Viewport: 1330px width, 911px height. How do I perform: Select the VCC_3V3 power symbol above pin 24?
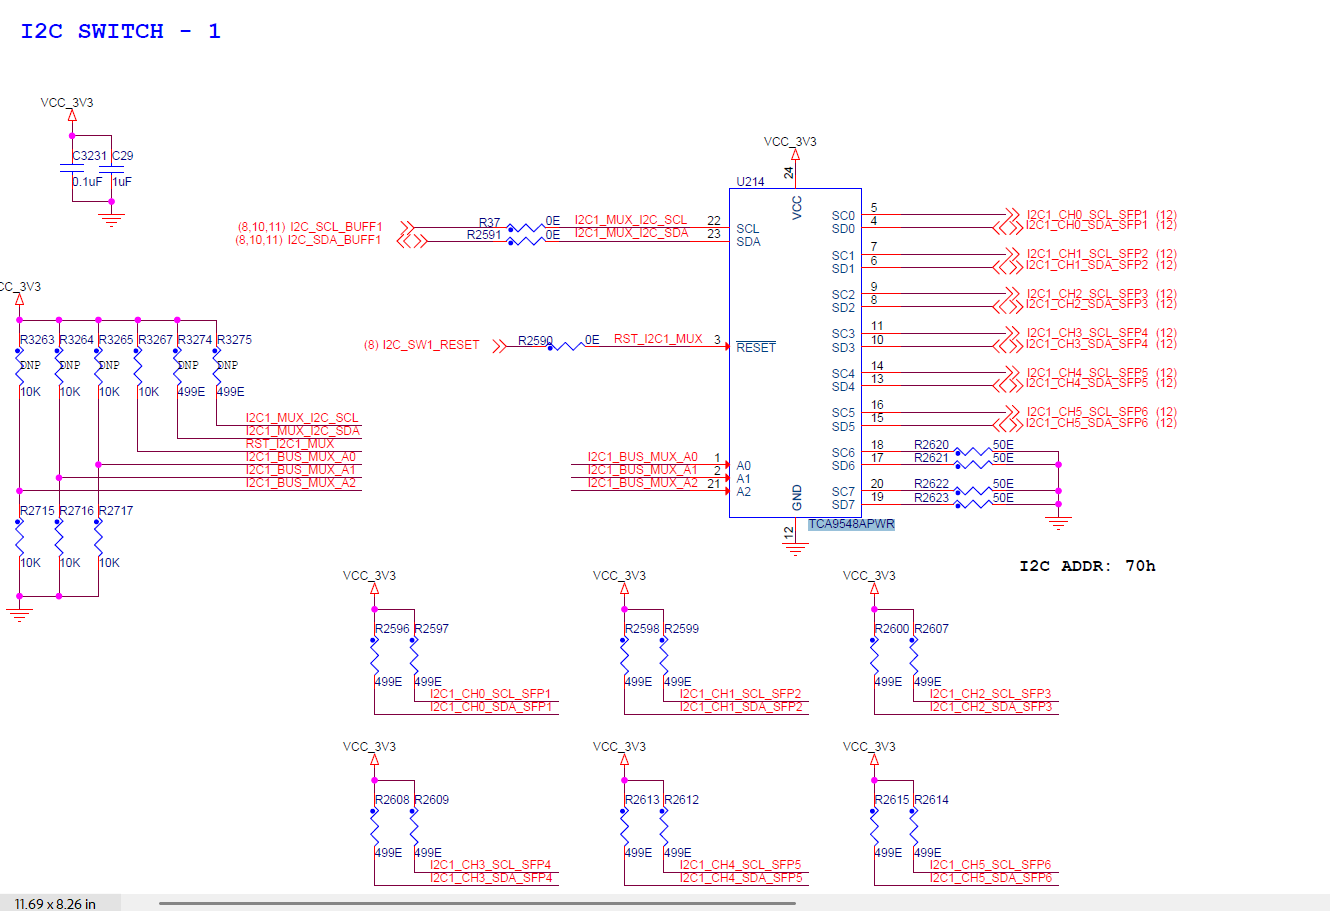pos(795,155)
